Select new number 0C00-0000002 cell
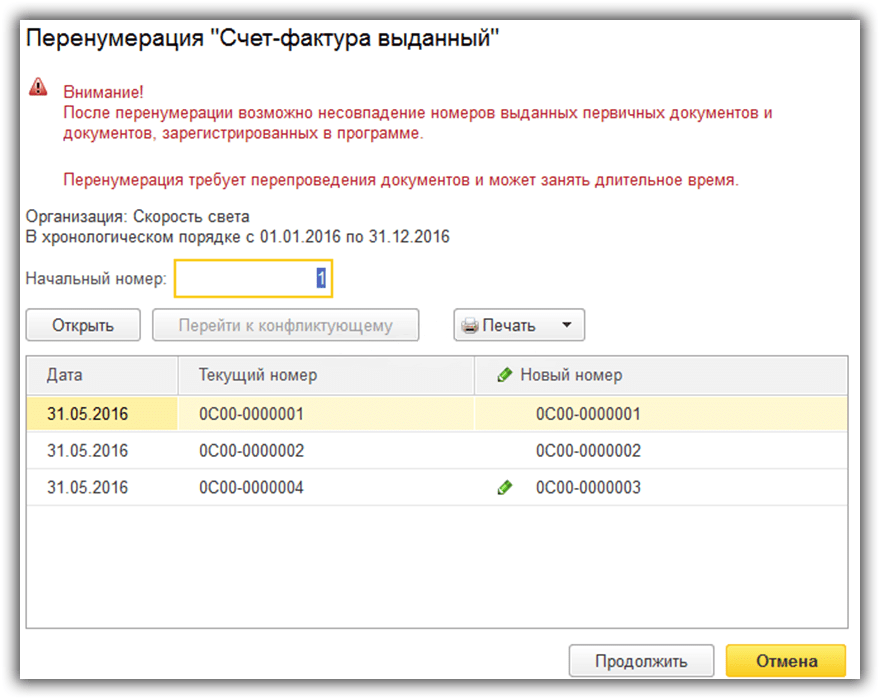This screenshot has height=699, width=880. pos(588,451)
